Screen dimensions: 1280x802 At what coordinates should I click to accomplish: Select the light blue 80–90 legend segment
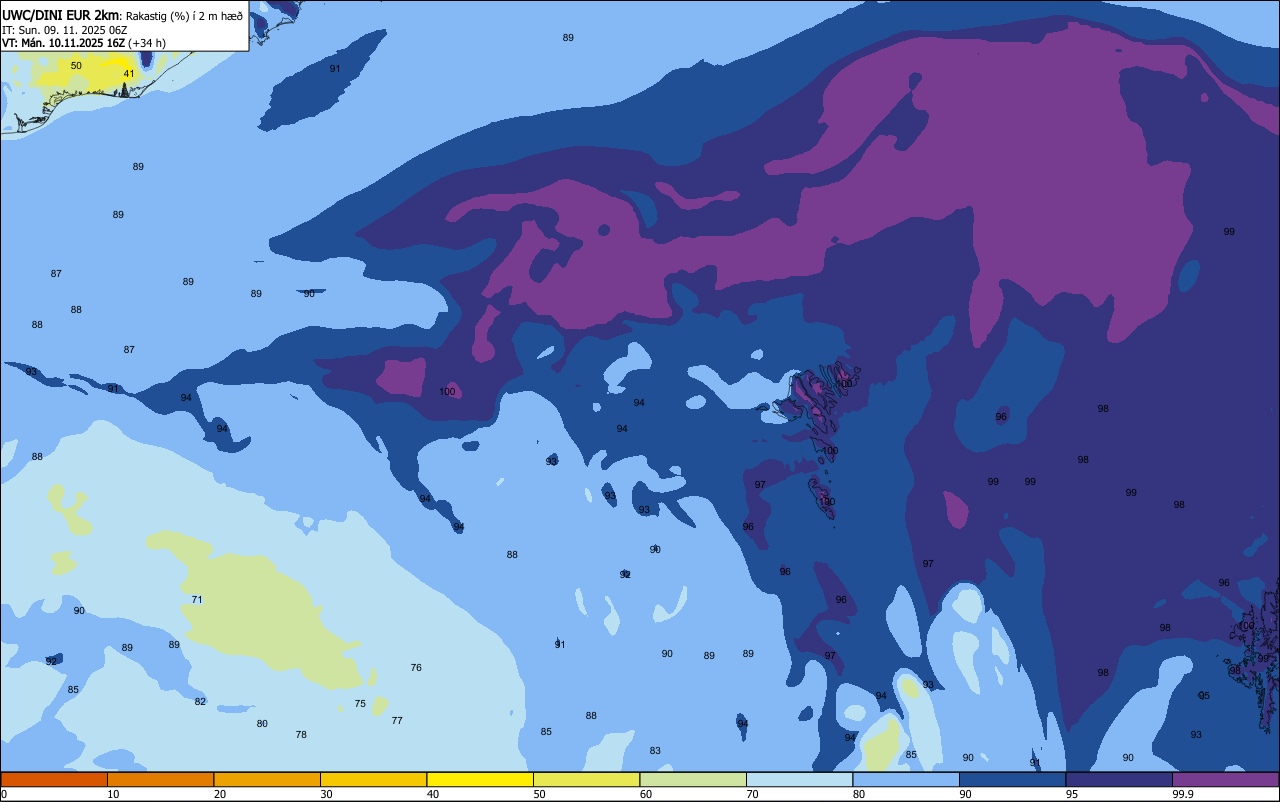click(x=906, y=779)
